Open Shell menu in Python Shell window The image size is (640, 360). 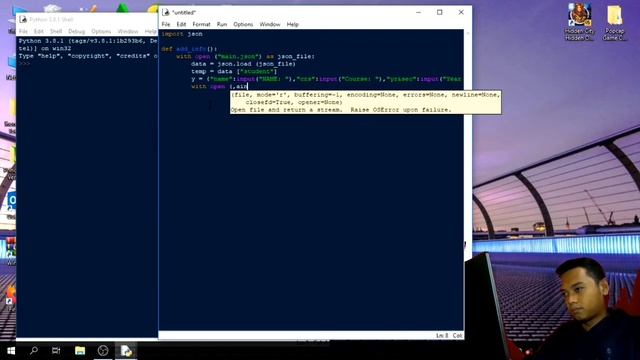[56, 31]
